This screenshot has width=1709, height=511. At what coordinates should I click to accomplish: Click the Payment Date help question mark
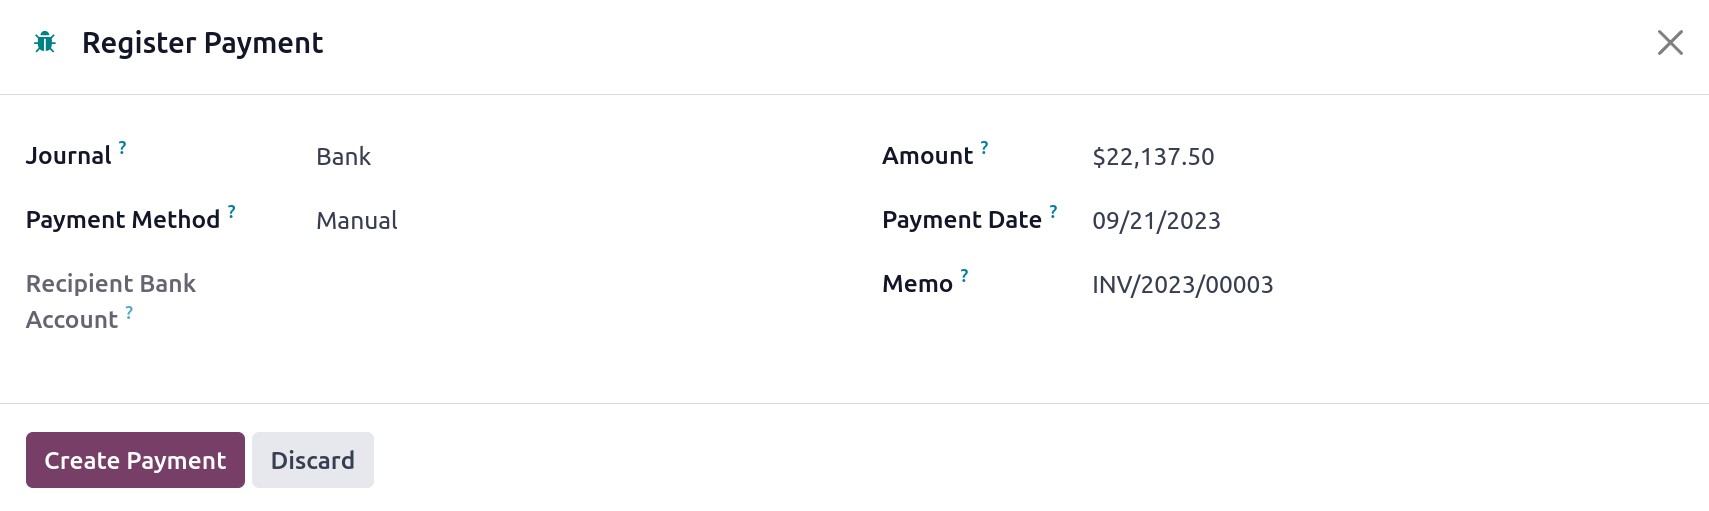tap(1052, 212)
